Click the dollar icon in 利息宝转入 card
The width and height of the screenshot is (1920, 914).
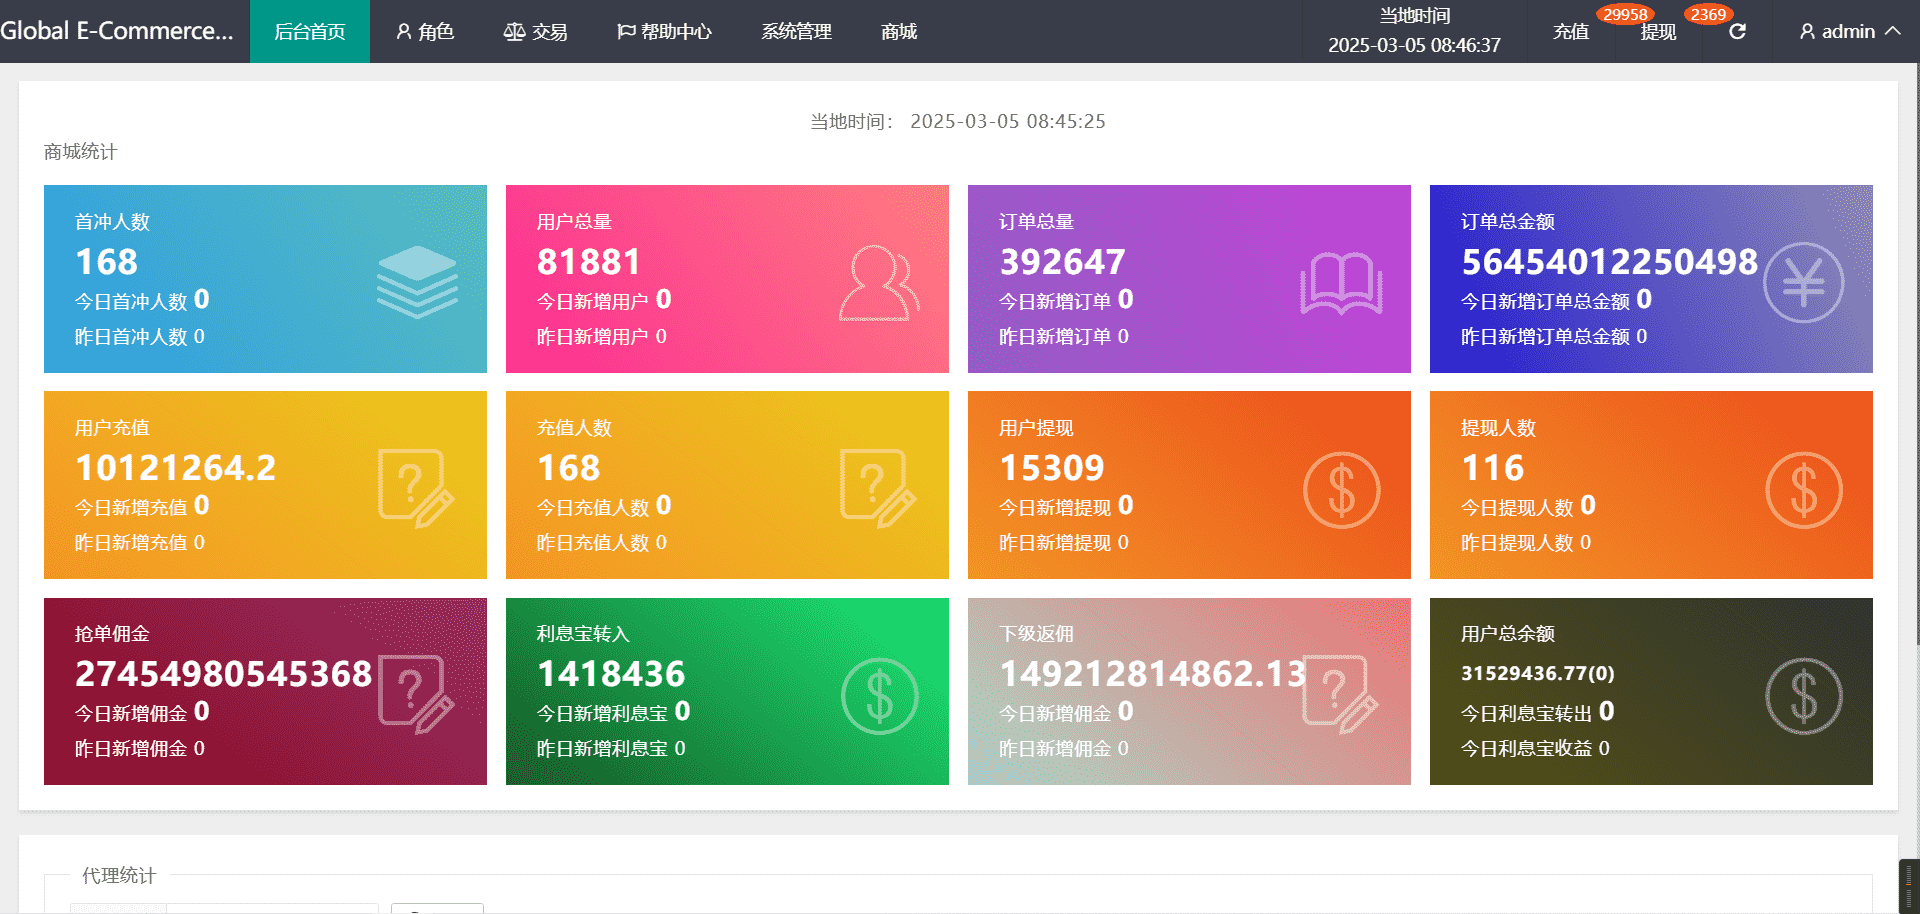(879, 696)
